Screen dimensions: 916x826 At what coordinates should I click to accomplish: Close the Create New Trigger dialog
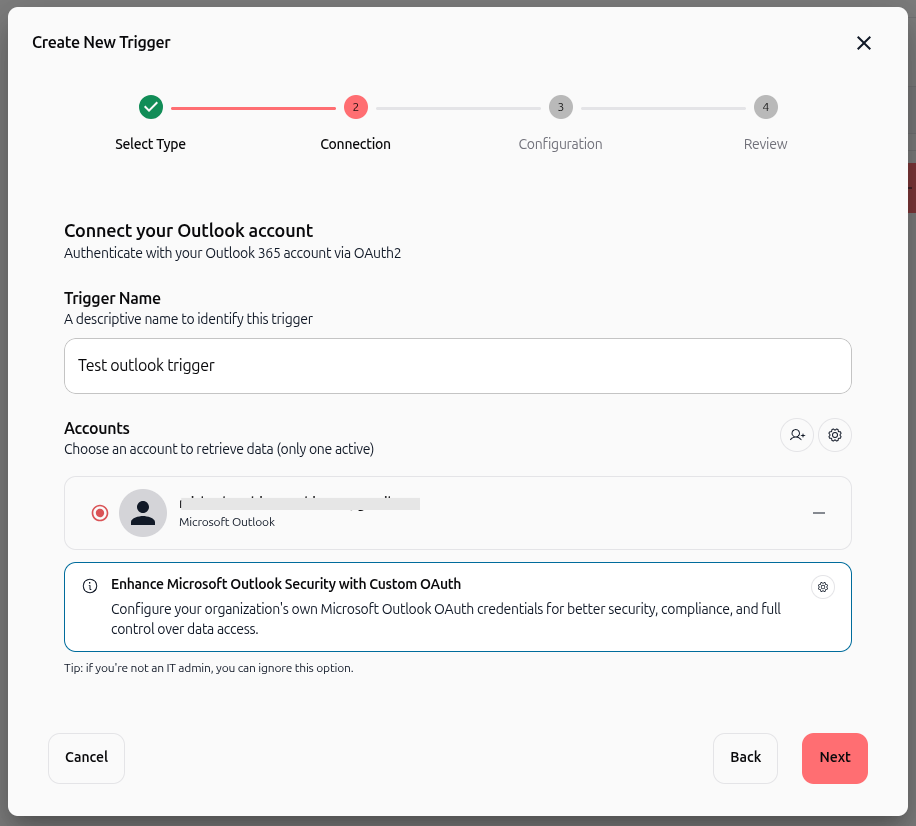tap(863, 43)
